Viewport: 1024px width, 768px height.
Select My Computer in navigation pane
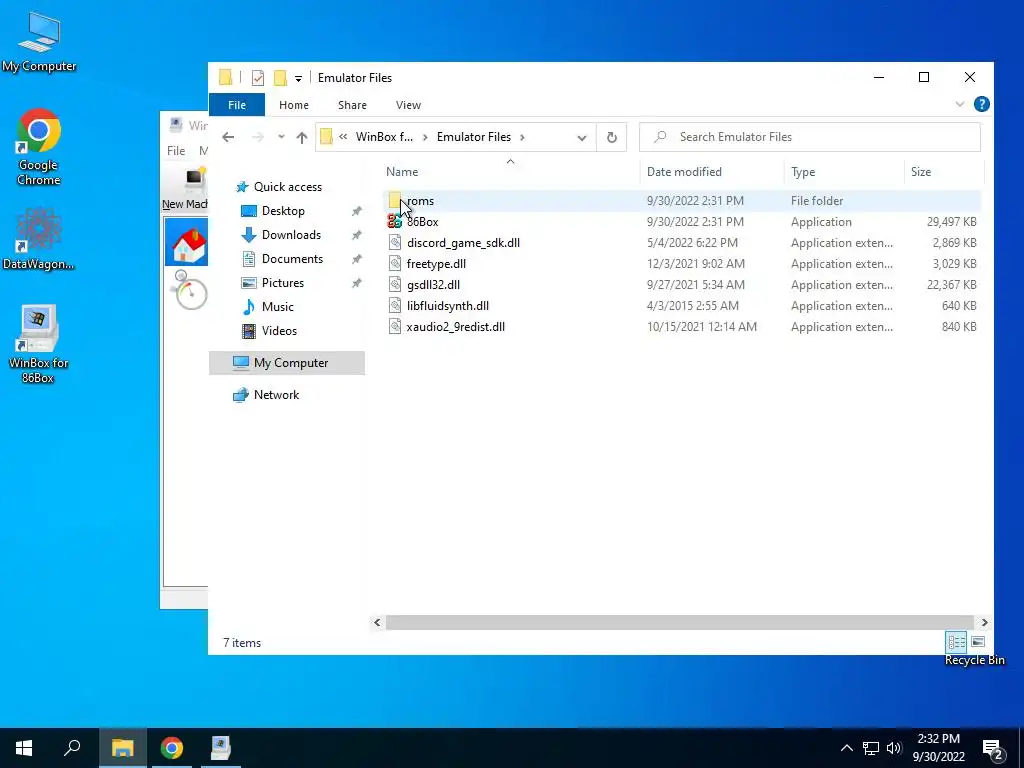[x=287, y=363]
